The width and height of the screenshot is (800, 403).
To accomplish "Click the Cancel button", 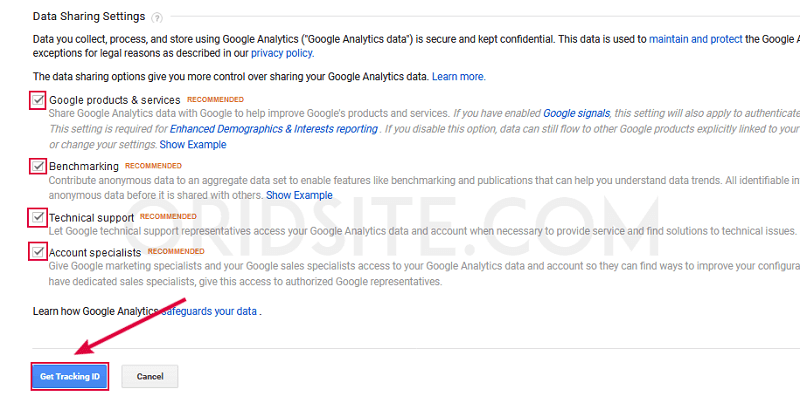I will [x=150, y=376].
